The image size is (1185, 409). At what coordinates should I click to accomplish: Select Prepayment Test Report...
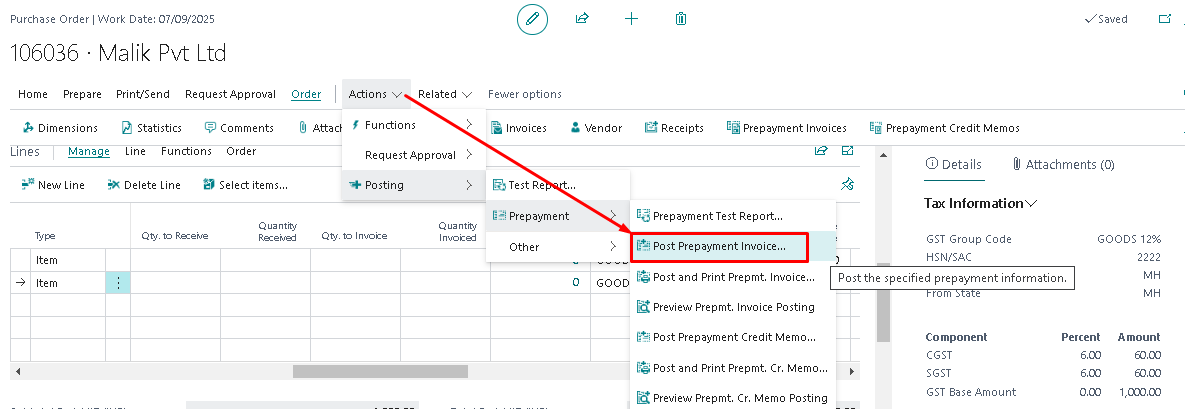click(733, 216)
